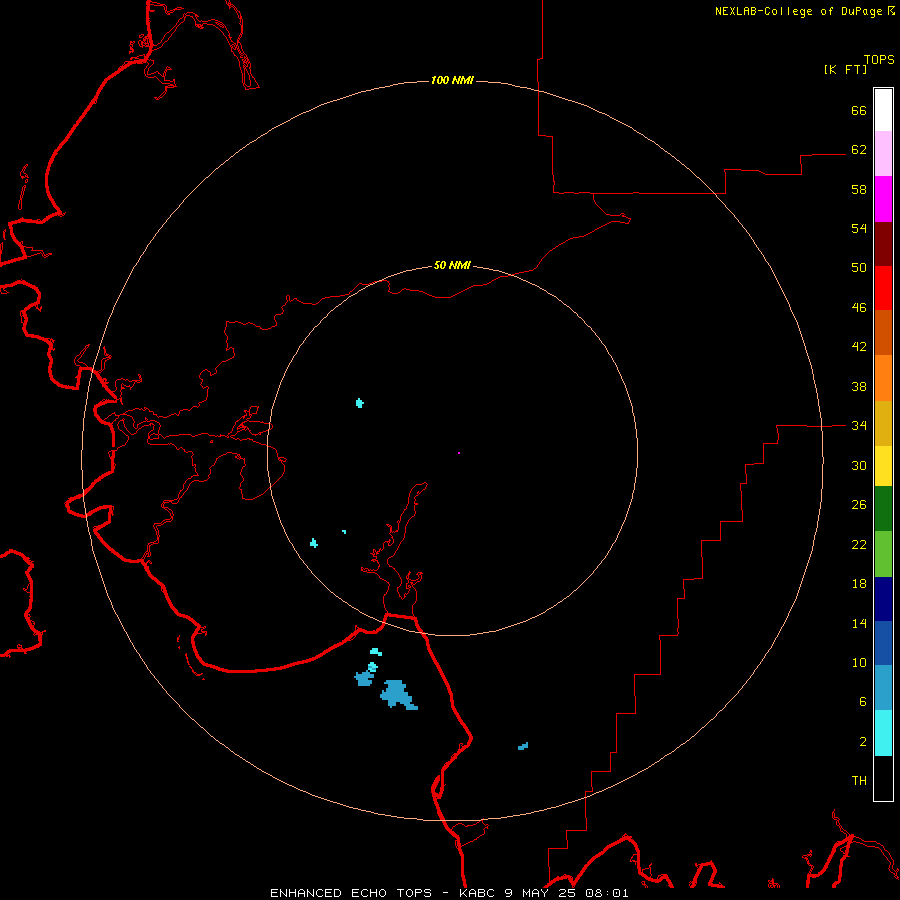Select the black TH legend swatch
This screenshot has width=900, height=900.
coord(883,778)
